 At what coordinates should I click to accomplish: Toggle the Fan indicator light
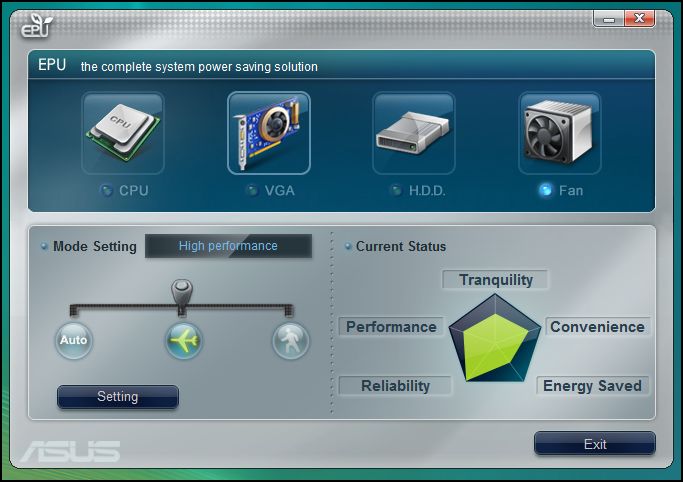tap(545, 190)
